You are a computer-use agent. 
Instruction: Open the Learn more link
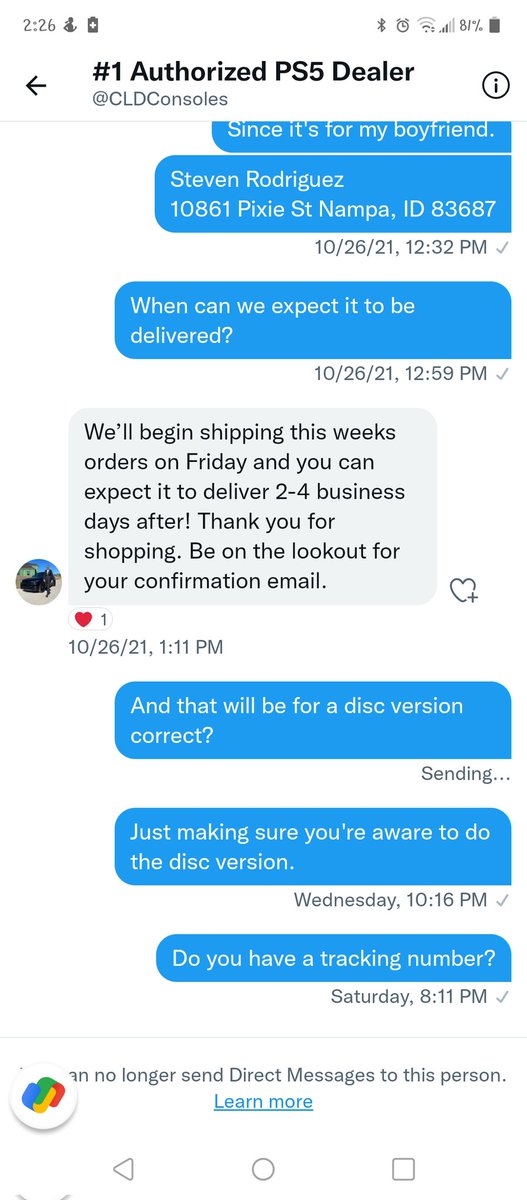(263, 1101)
